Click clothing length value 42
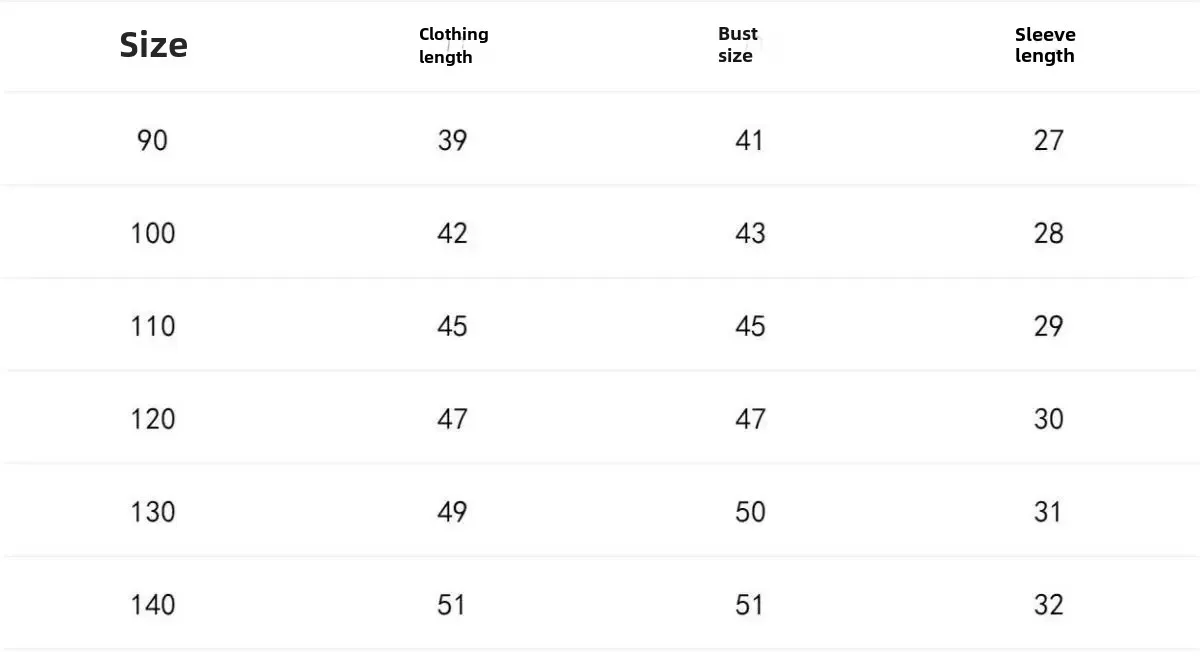 click(452, 233)
